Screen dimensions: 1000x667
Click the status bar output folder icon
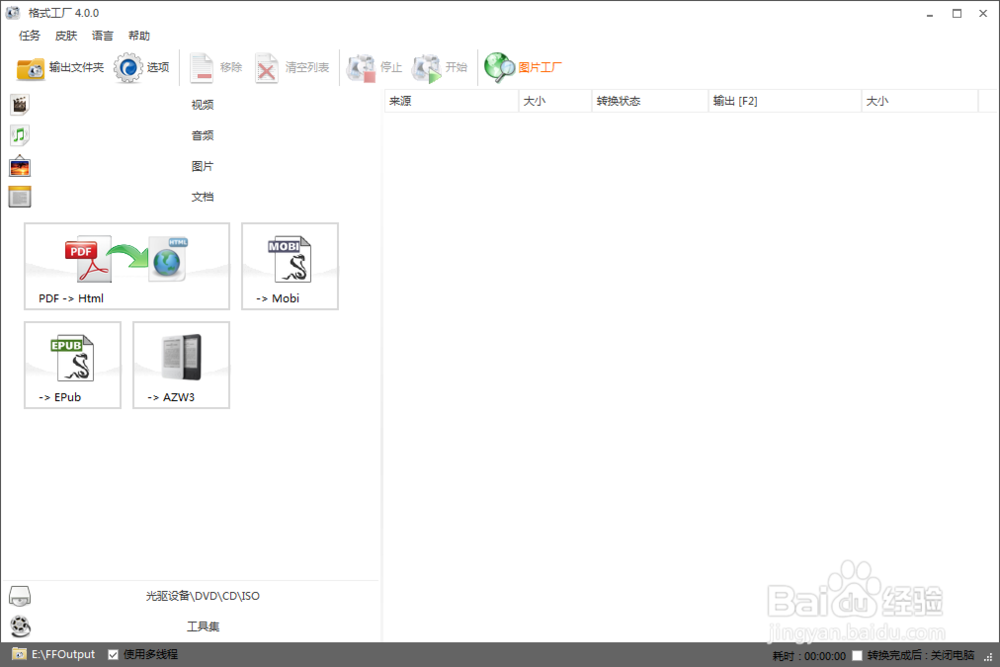click(x=19, y=654)
